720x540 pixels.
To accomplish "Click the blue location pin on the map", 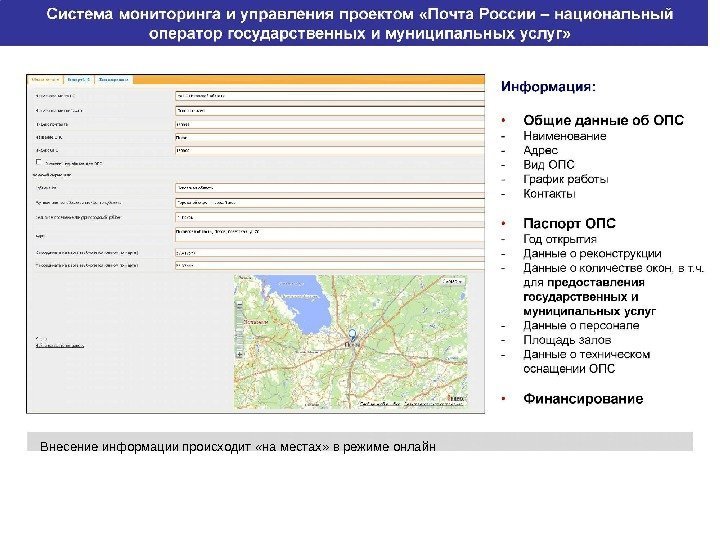I will [352, 334].
